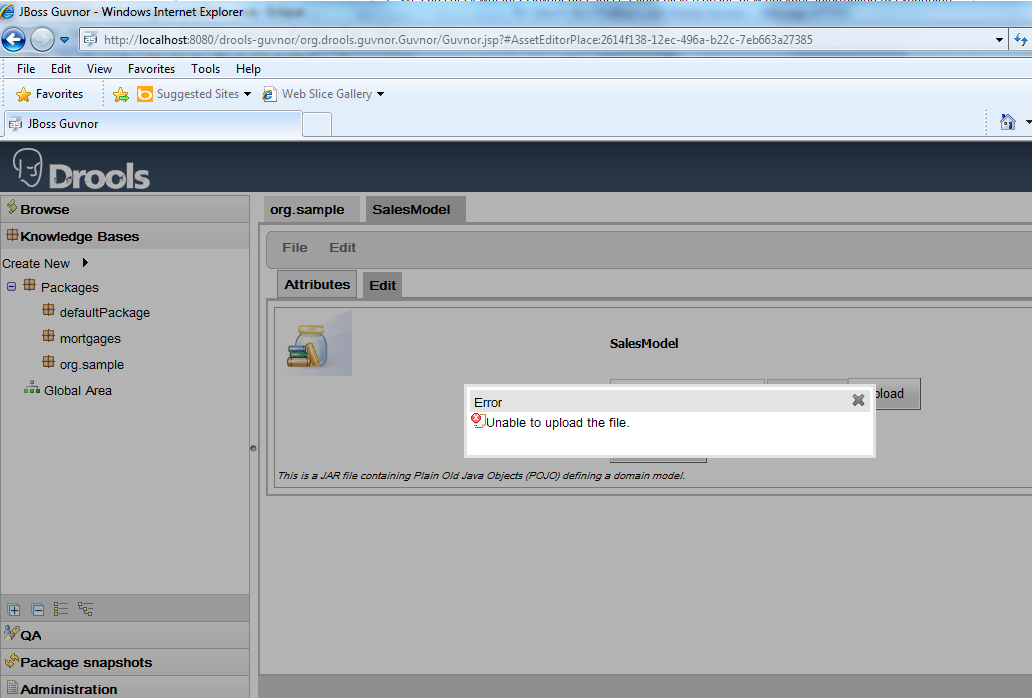
Task: Close the Error dialog
Action: click(858, 400)
